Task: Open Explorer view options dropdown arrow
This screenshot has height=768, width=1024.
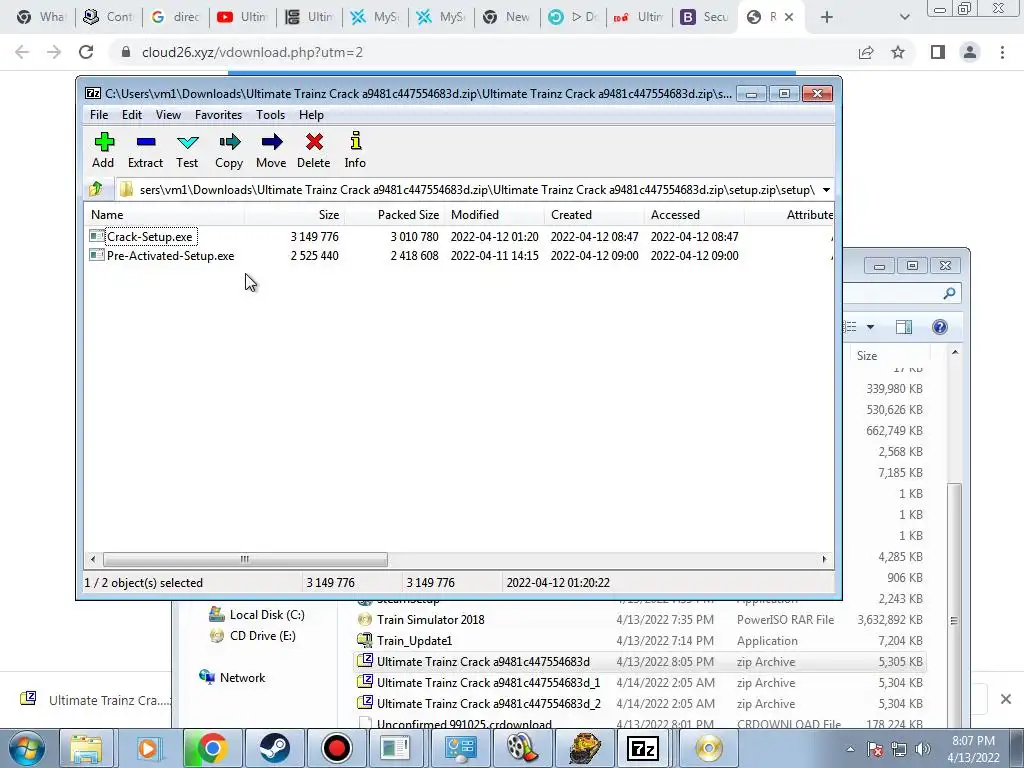Action: click(x=870, y=327)
